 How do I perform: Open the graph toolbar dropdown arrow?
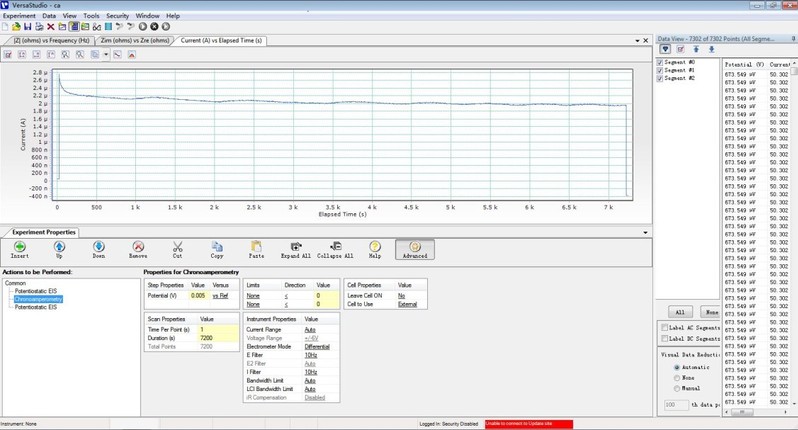[106, 53]
